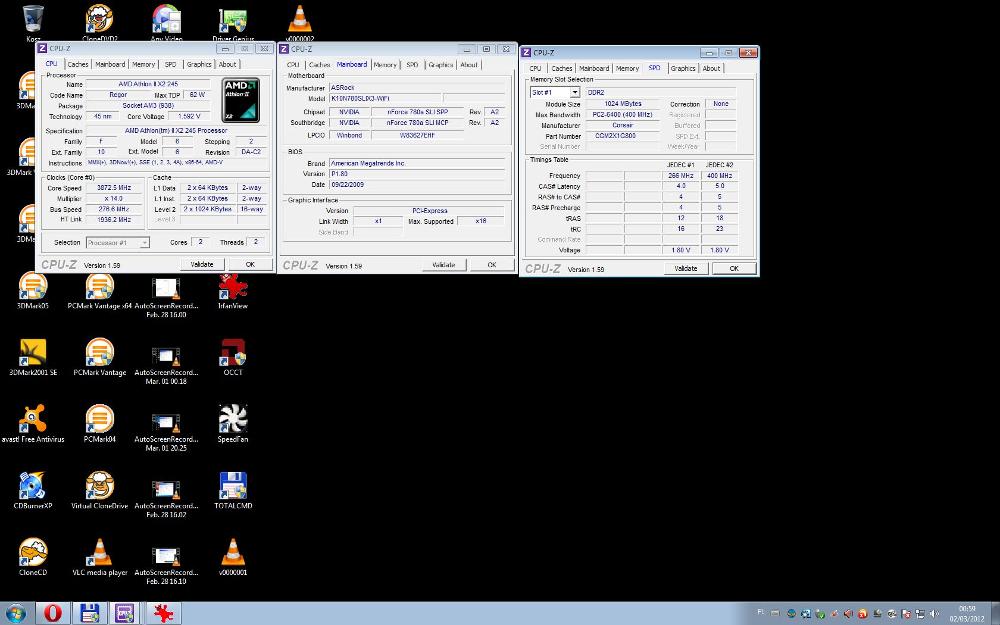Viewport: 1000px width, 625px height.
Task: Open the Windows Start menu orb
Action: pos(15,614)
